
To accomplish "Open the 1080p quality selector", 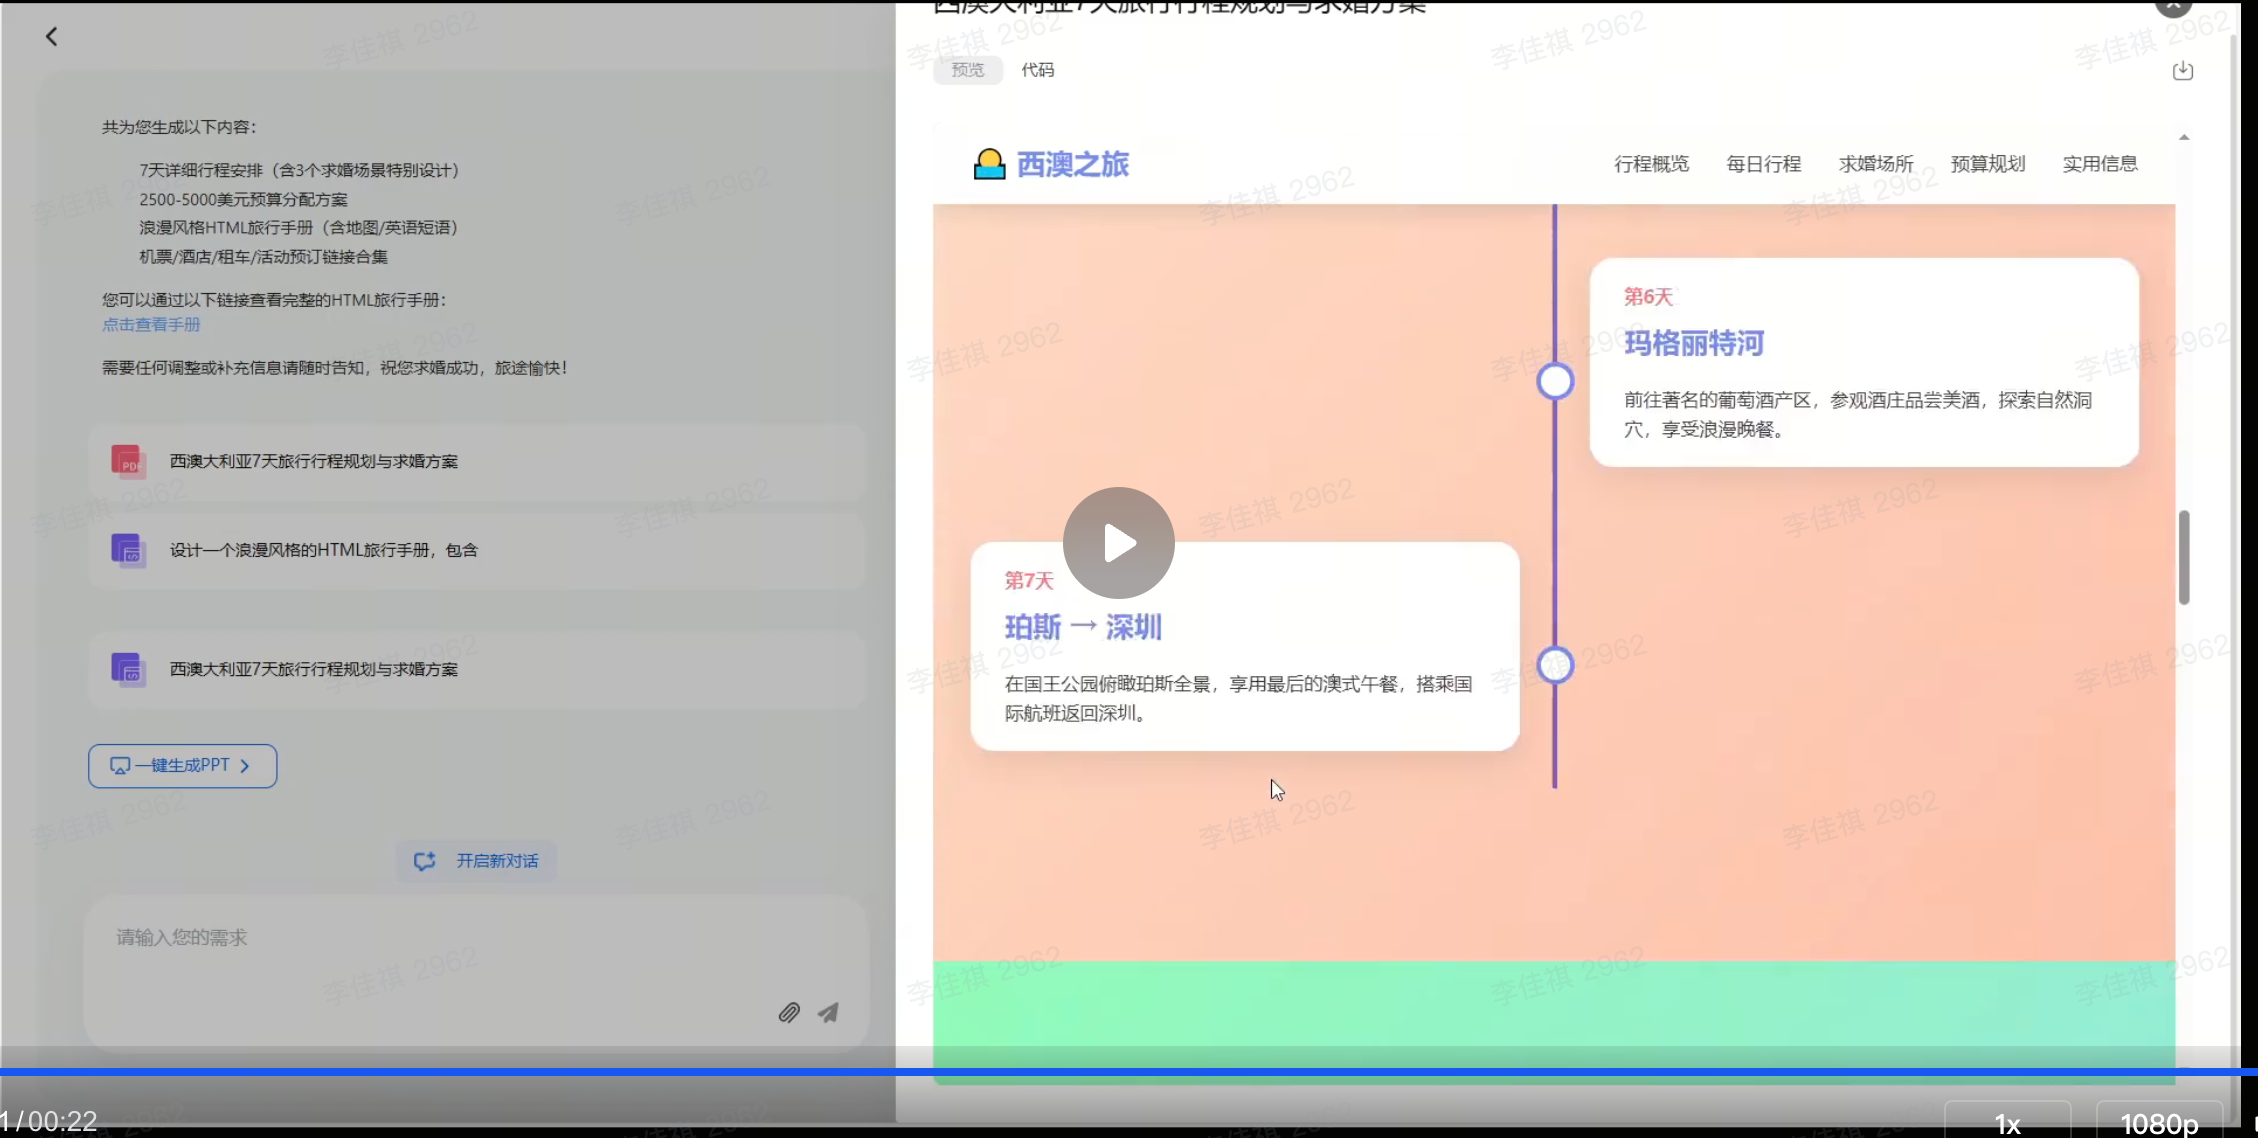I will pos(2159,1122).
